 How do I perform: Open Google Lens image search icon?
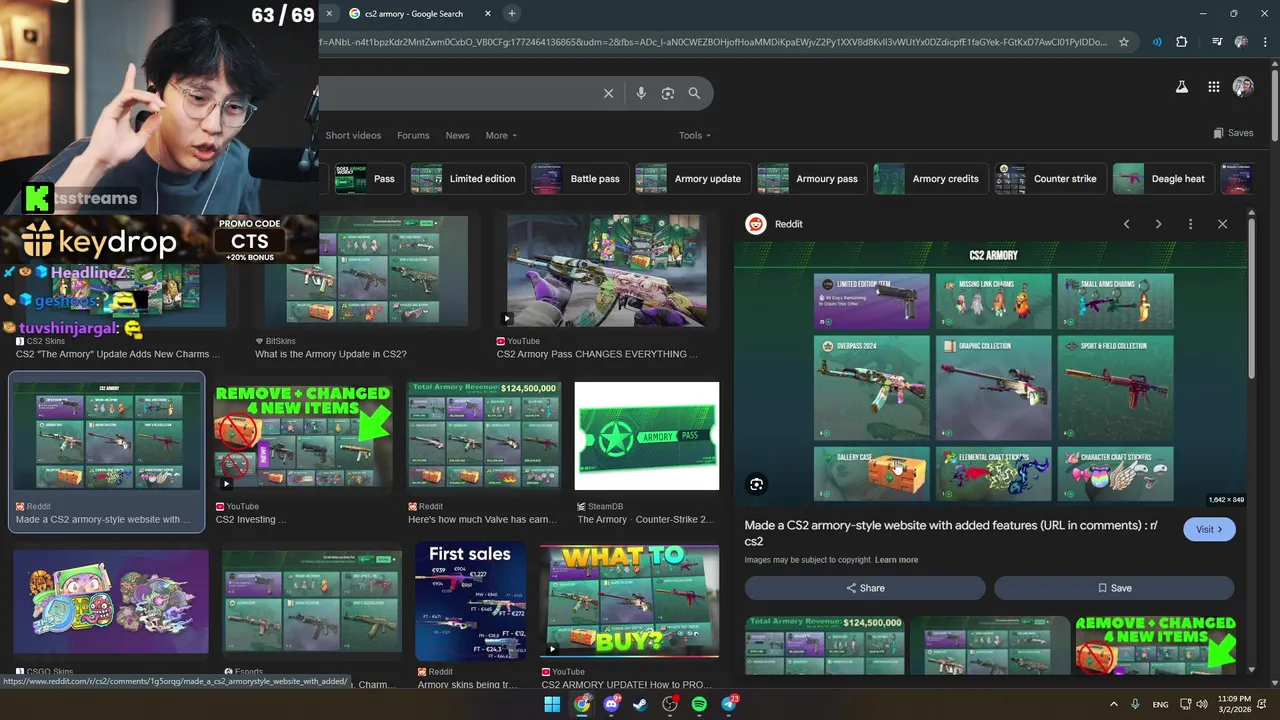(668, 93)
